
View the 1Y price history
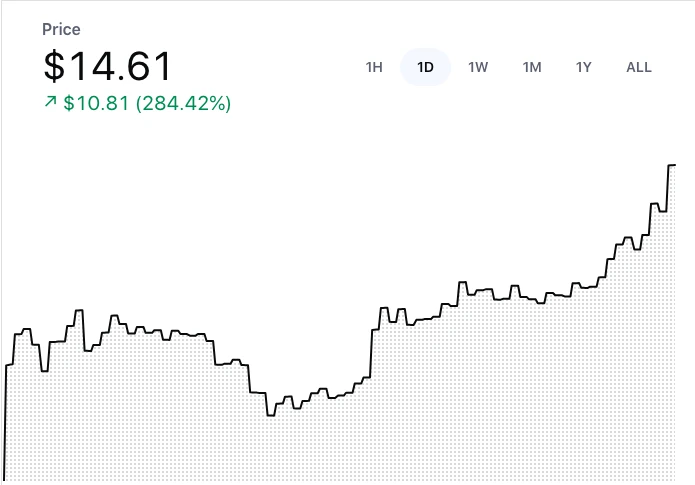tap(584, 67)
